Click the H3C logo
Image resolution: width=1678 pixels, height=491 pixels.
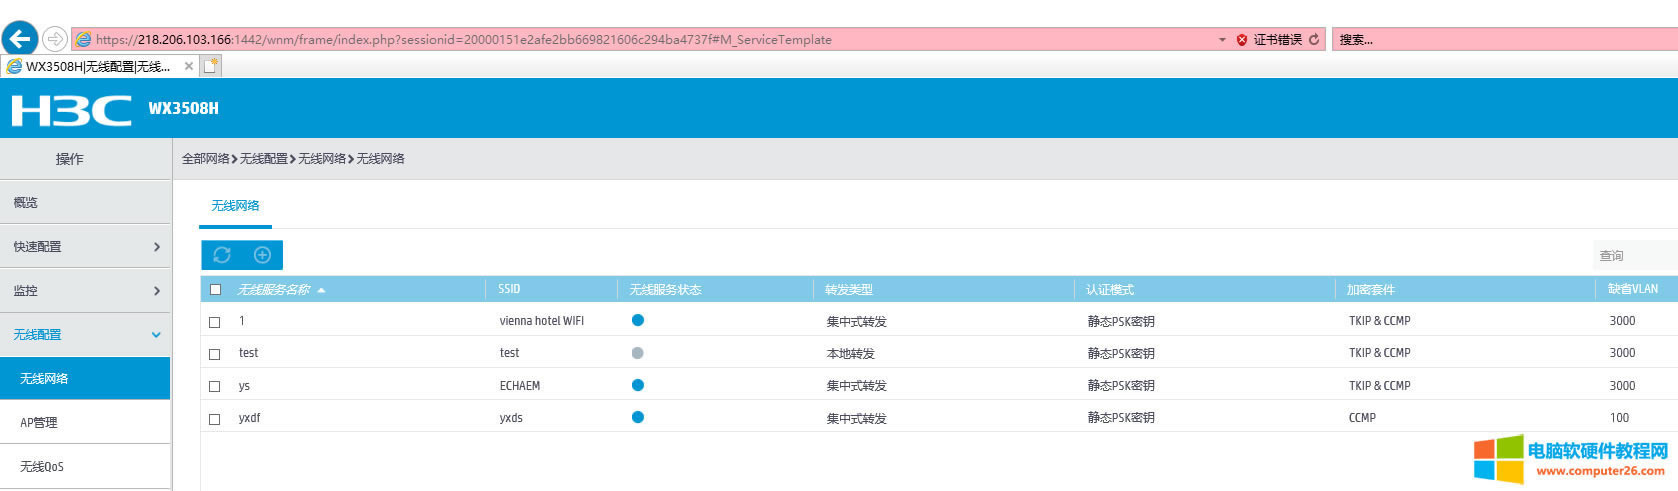tap(71, 109)
